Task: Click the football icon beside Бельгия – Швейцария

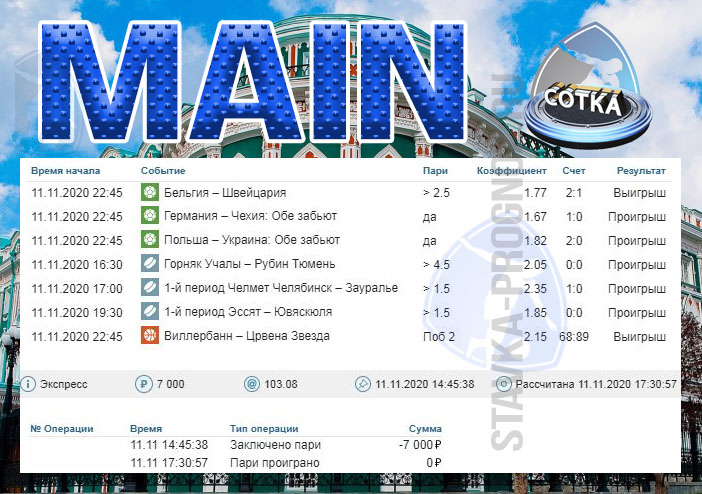Action: (150, 192)
